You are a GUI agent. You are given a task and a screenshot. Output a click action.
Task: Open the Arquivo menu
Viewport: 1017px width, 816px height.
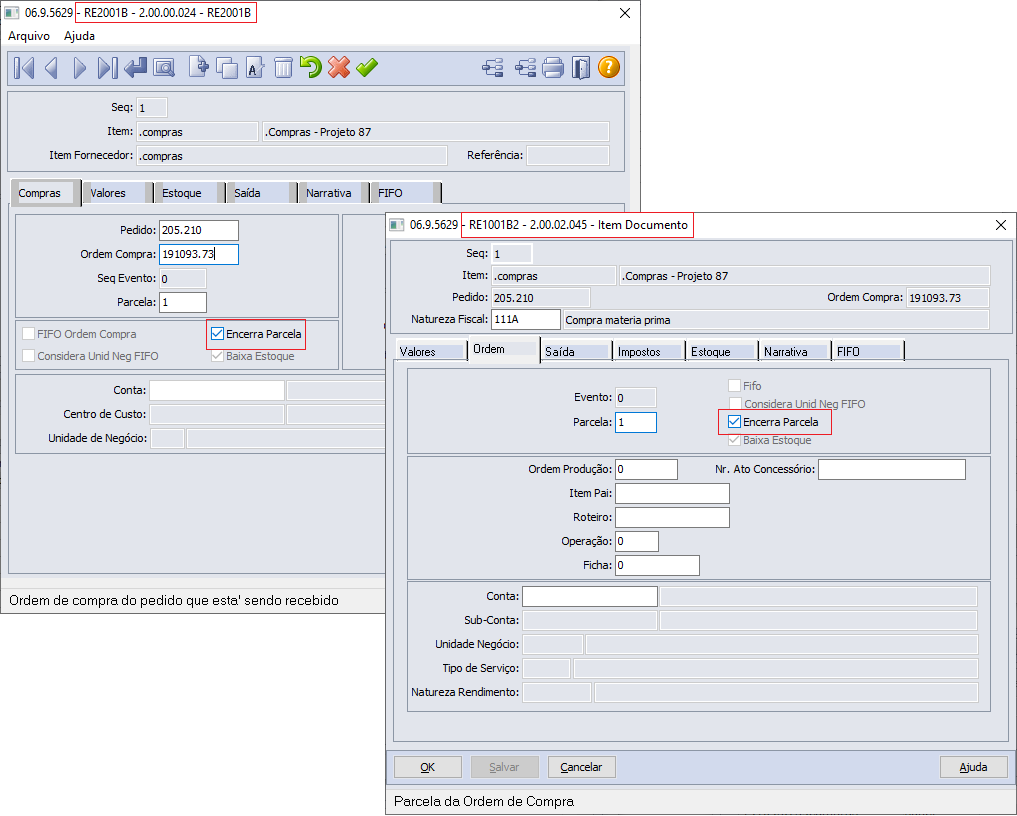pyautogui.click(x=29, y=36)
